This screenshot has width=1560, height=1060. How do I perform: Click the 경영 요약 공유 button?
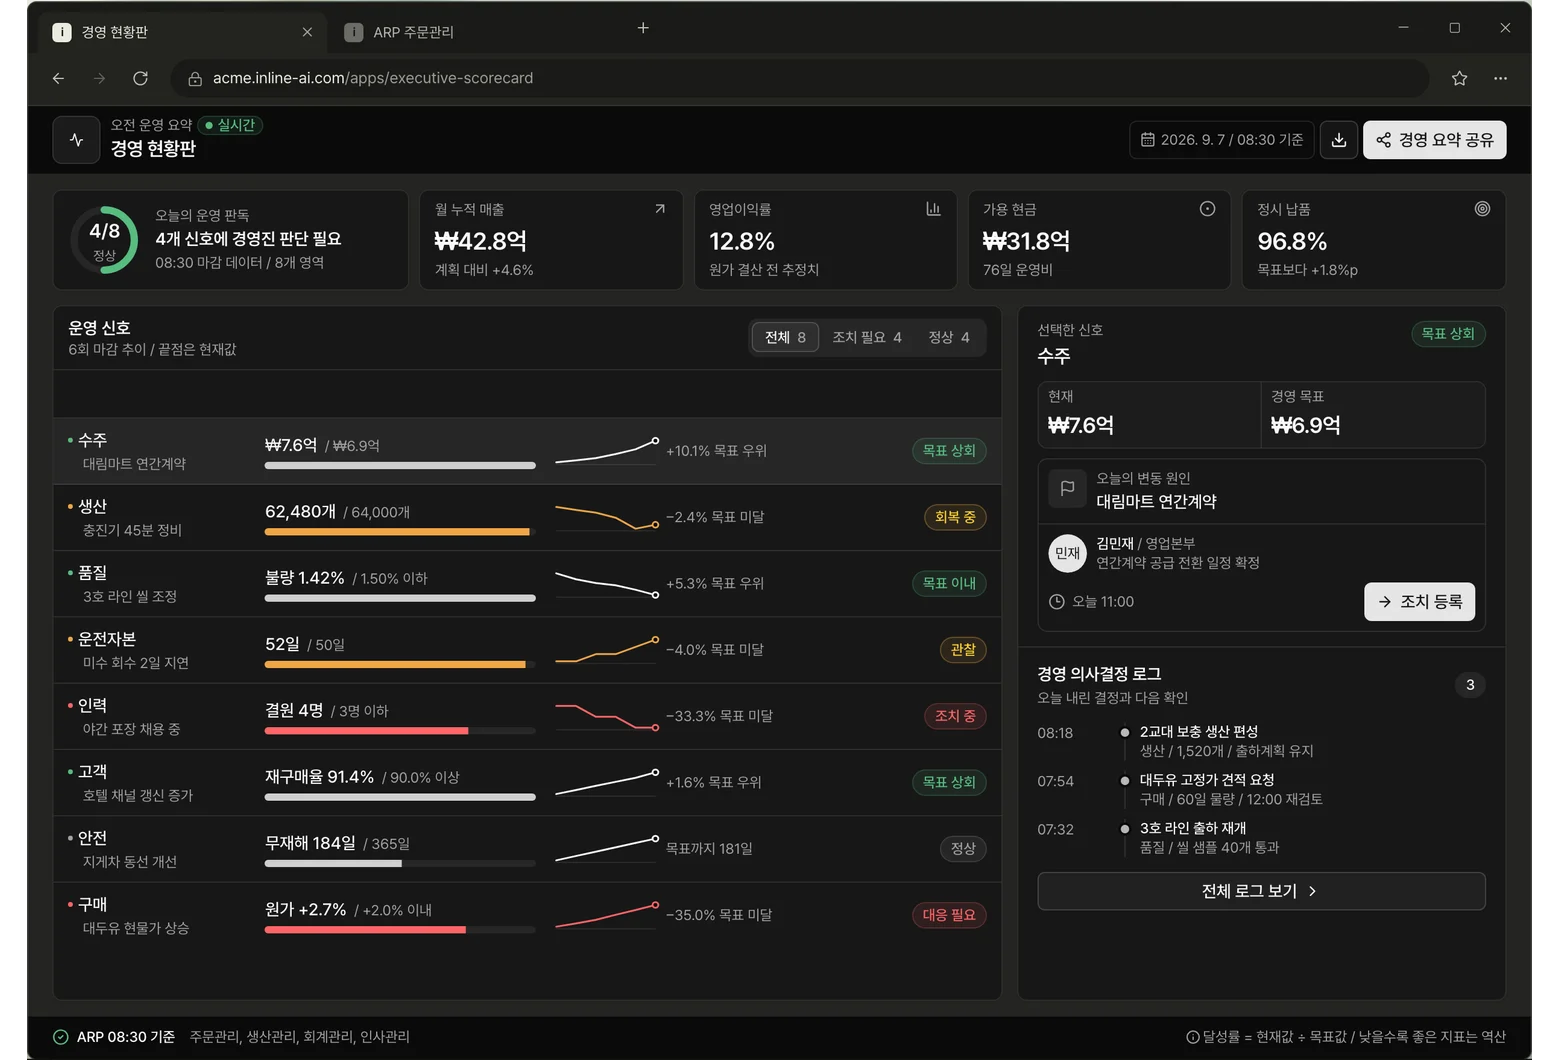click(x=1434, y=140)
